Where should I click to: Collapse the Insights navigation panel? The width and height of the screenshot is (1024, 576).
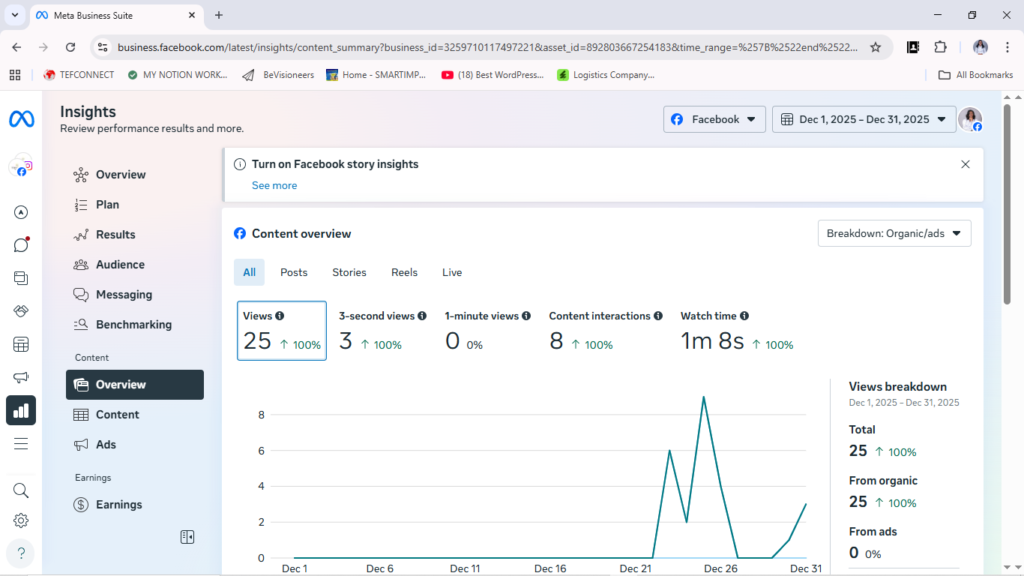(187, 537)
